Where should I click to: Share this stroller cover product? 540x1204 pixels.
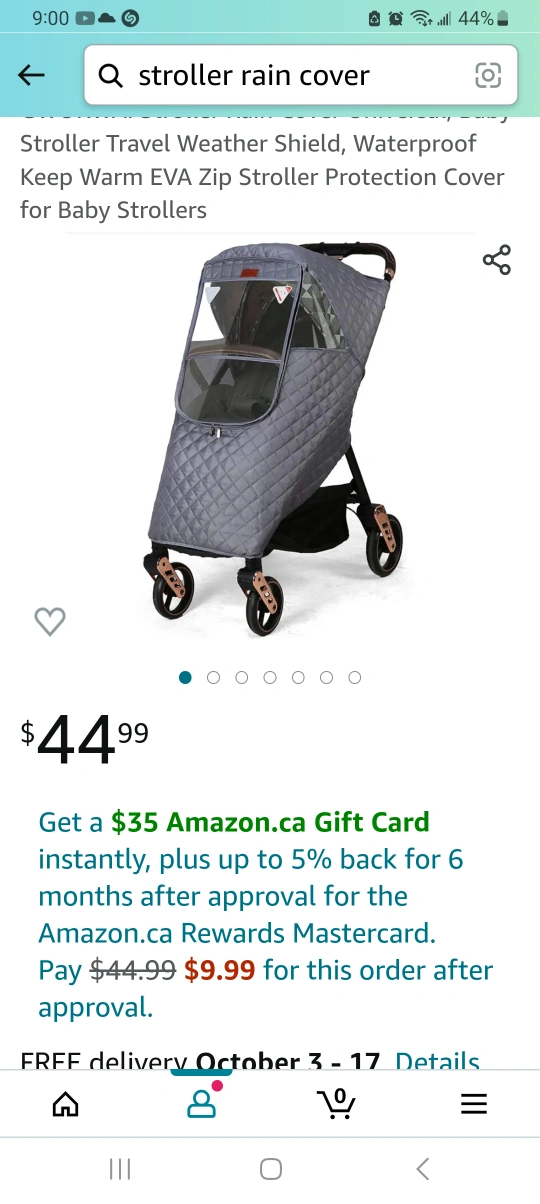(496, 260)
